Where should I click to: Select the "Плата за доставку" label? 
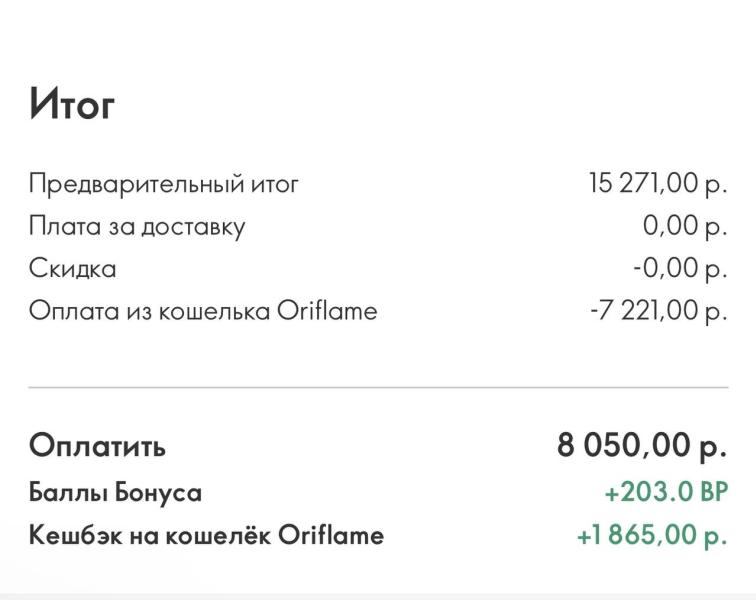click(137, 226)
